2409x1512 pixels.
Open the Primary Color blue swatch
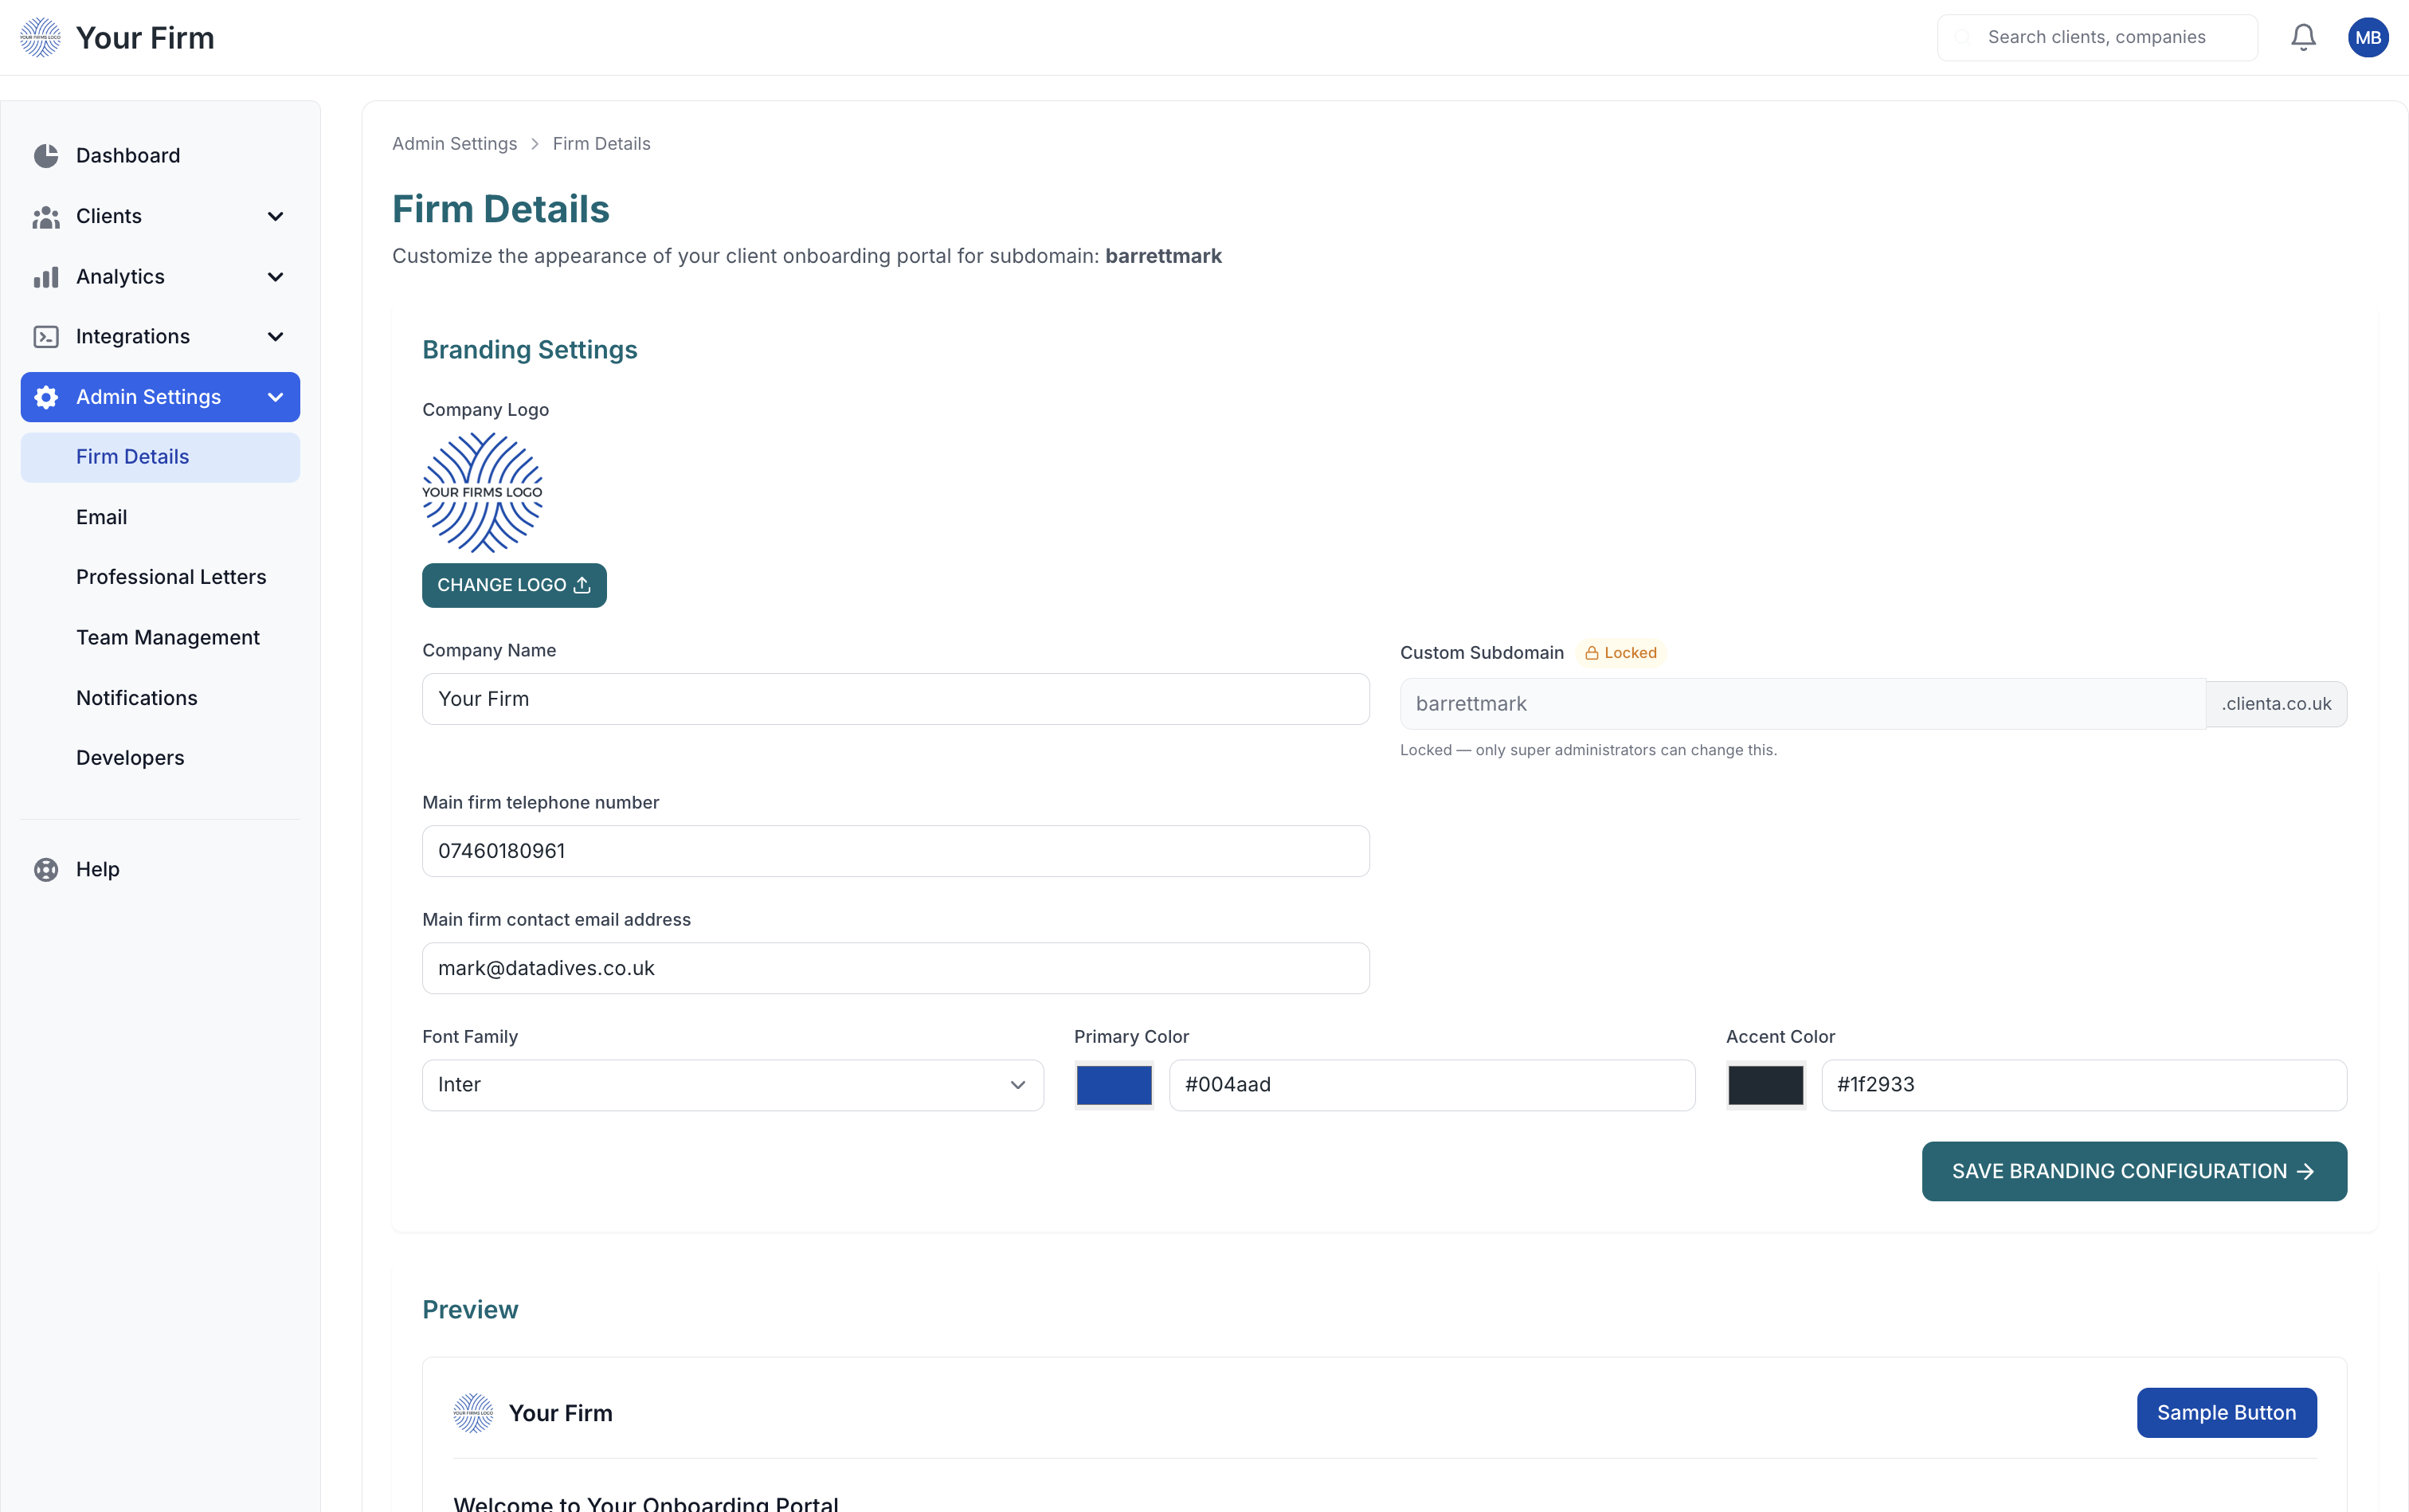(1113, 1085)
